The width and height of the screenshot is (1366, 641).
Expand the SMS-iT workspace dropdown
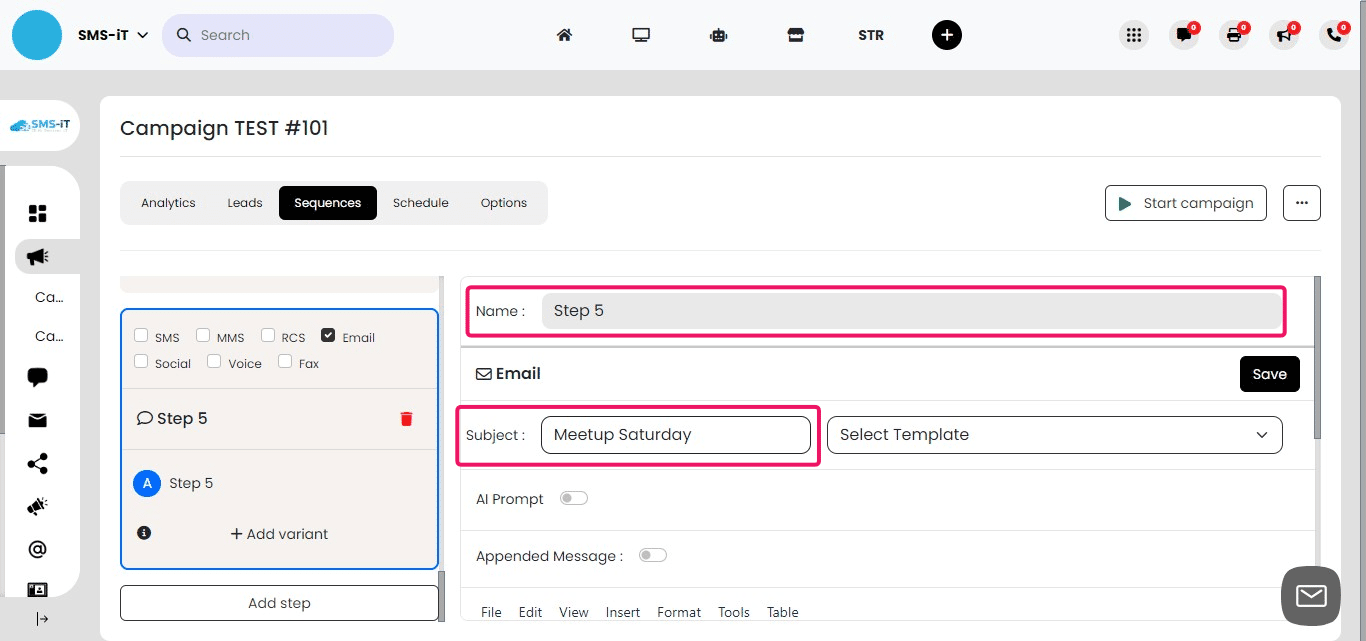(113, 34)
